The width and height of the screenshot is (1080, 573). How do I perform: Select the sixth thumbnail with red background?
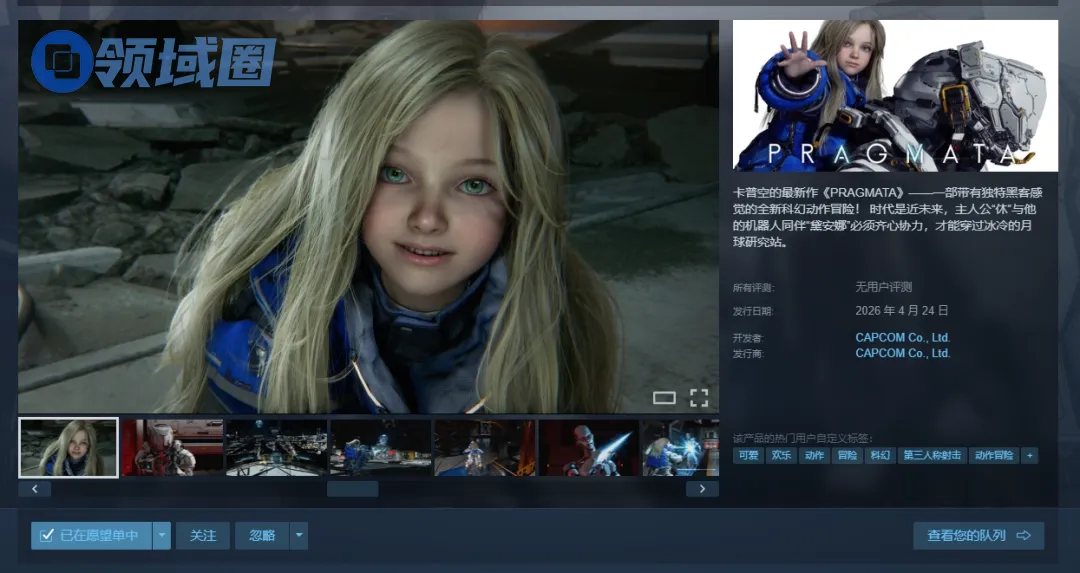pos(588,447)
